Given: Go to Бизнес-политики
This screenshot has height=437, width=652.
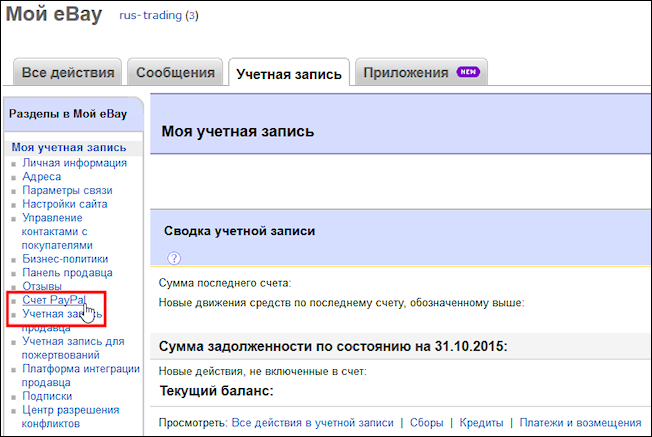Looking at the screenshot, I should click(x=65, y=259).
